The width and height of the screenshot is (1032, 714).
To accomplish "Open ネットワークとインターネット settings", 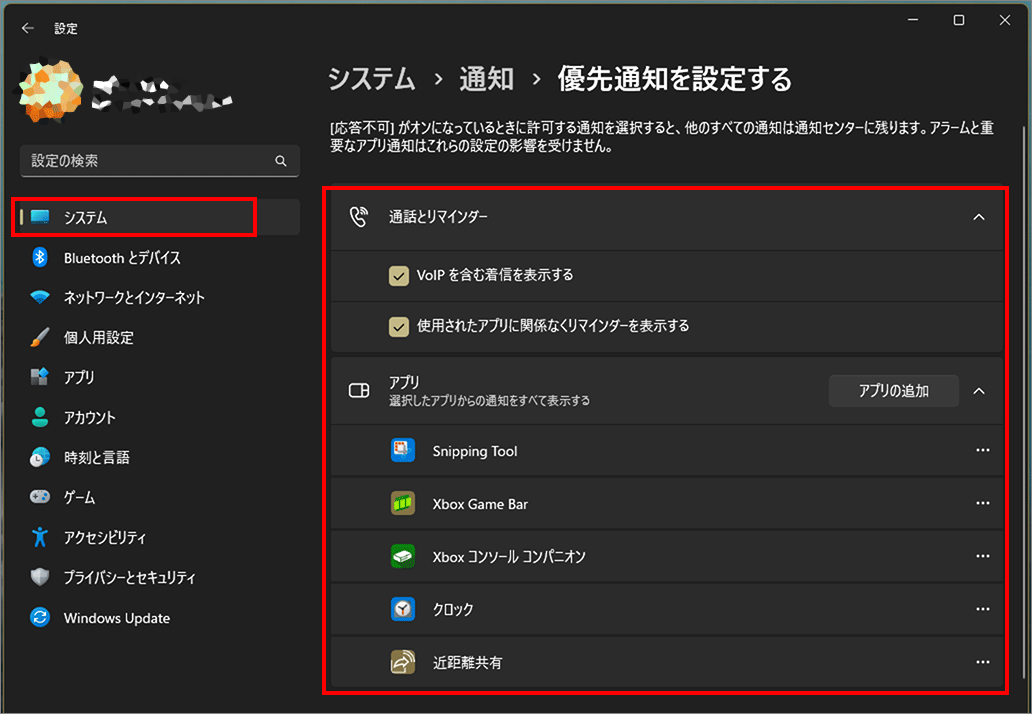I will point(159,297).
